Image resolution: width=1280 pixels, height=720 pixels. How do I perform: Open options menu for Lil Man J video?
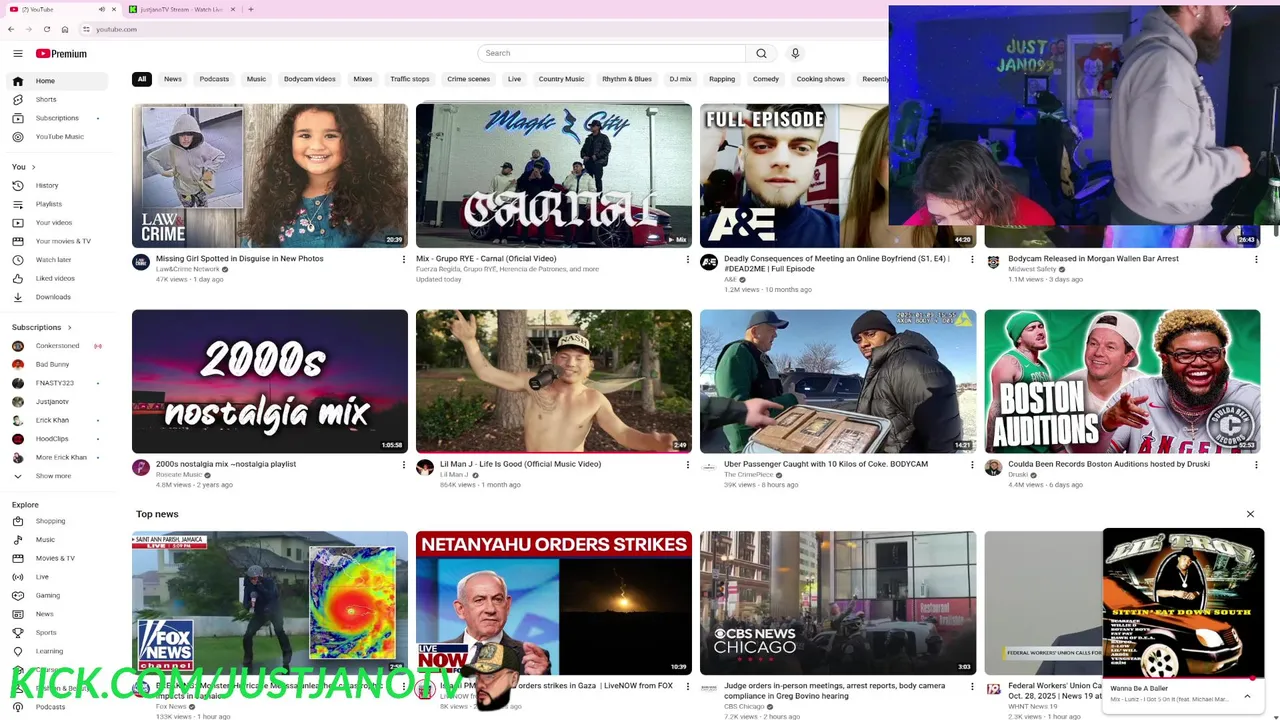click(688, 464)
